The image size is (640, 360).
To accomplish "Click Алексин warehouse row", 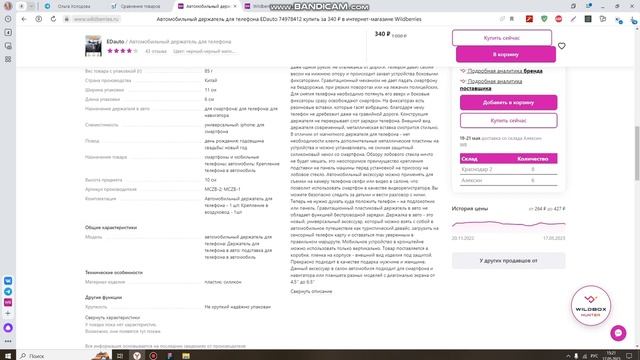I will click(508, 180).
